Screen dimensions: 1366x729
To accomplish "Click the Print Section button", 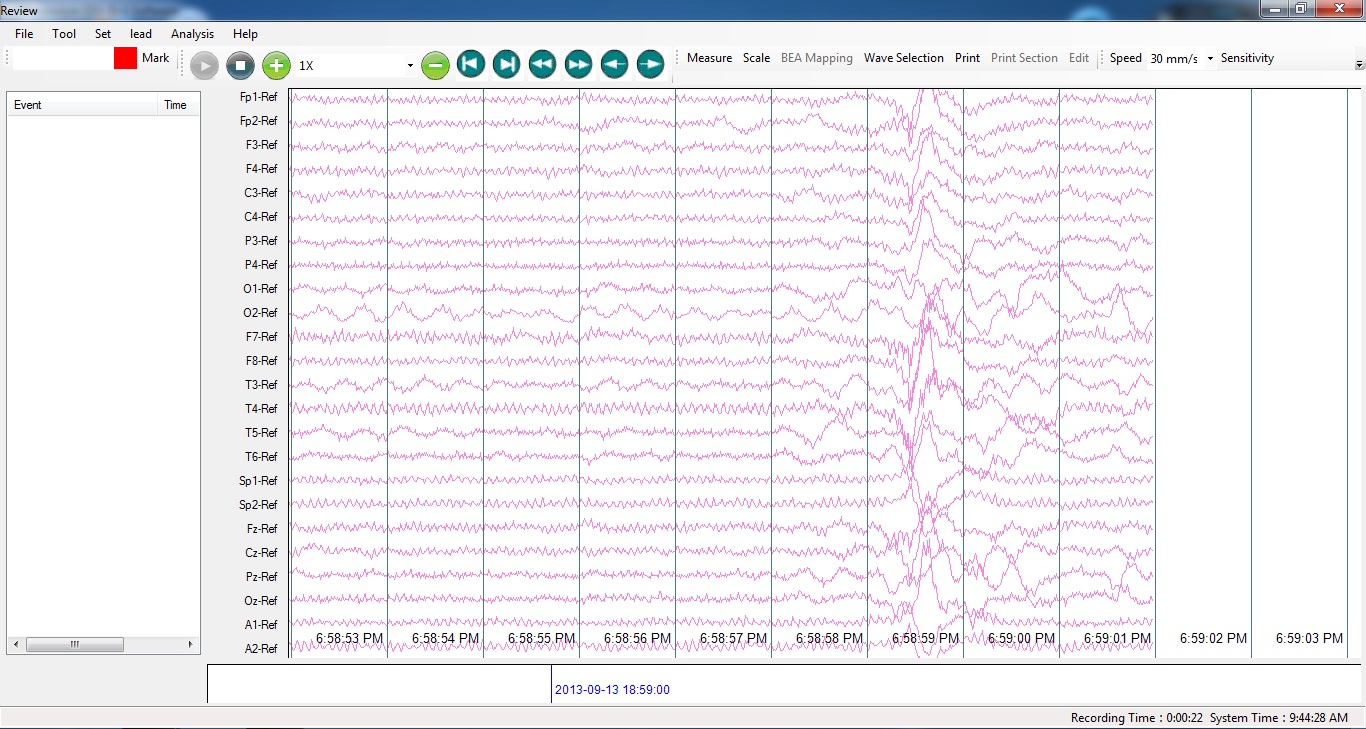I will coord(1024,58).
